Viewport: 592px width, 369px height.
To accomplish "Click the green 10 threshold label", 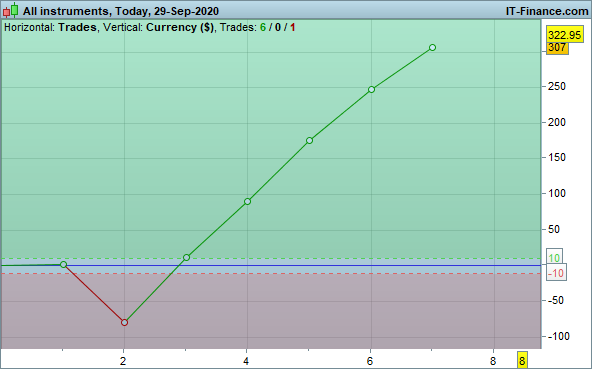I will (554, 258).
